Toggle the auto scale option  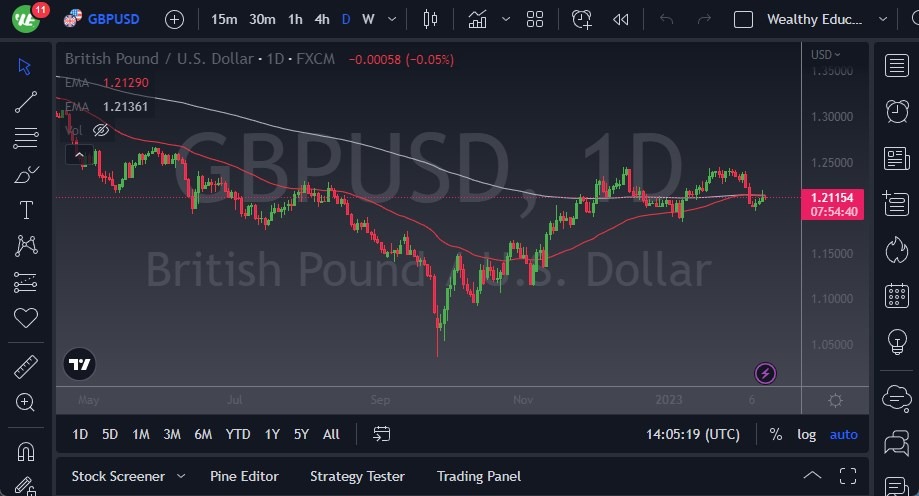tap(844, 434)
